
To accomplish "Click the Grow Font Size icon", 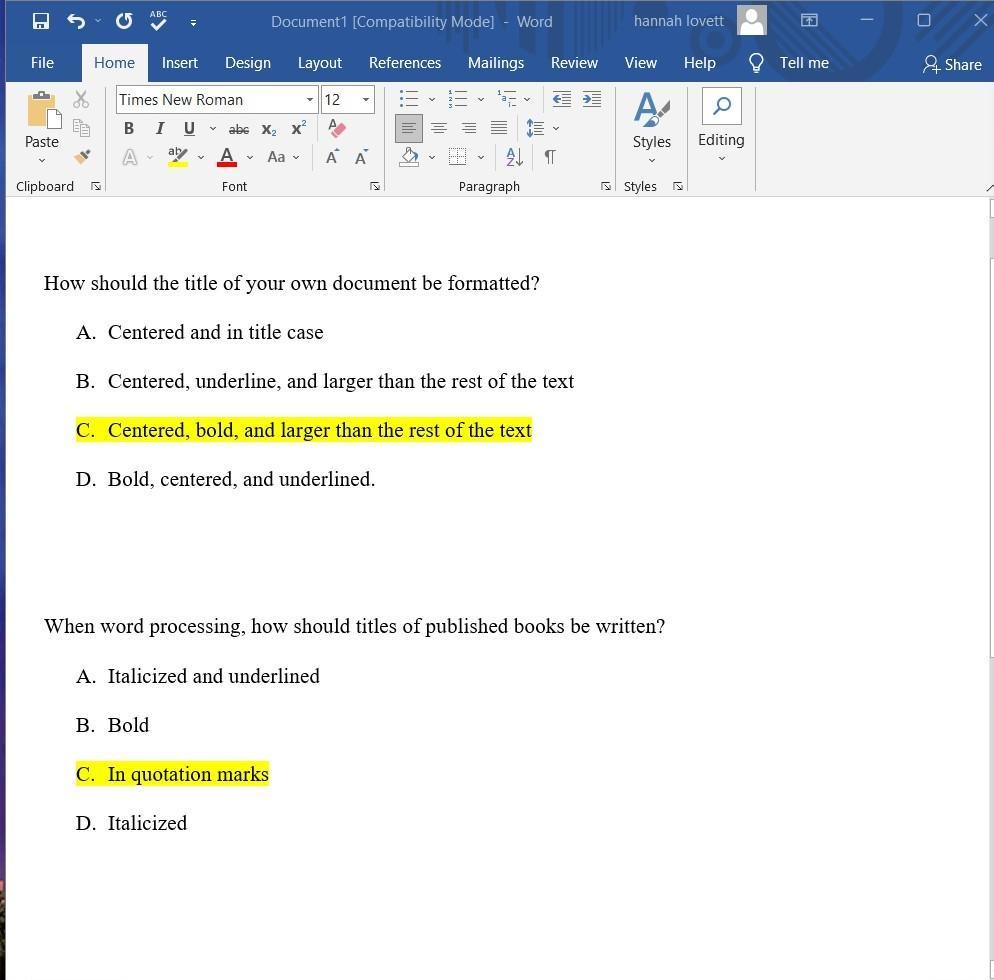I will pyautogui.click(x=331, y=157).
